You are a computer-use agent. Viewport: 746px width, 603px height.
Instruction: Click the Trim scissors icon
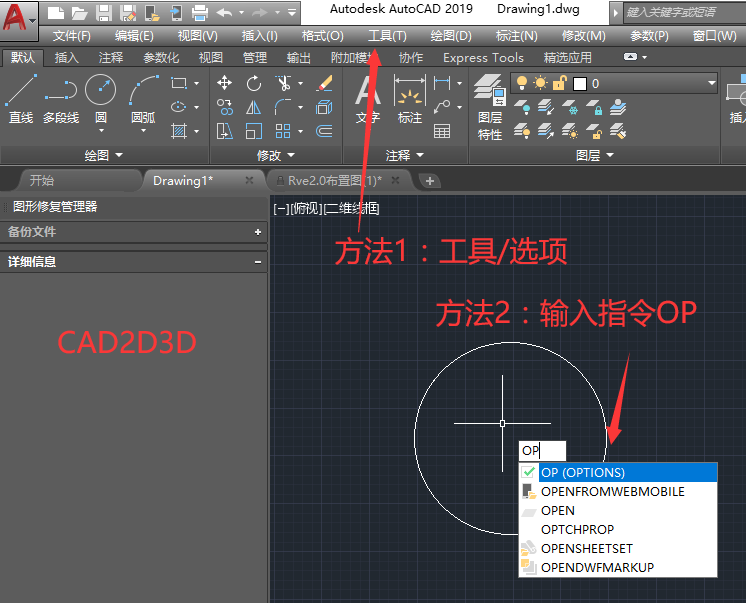pyautogui.click(x=284, y=83)
